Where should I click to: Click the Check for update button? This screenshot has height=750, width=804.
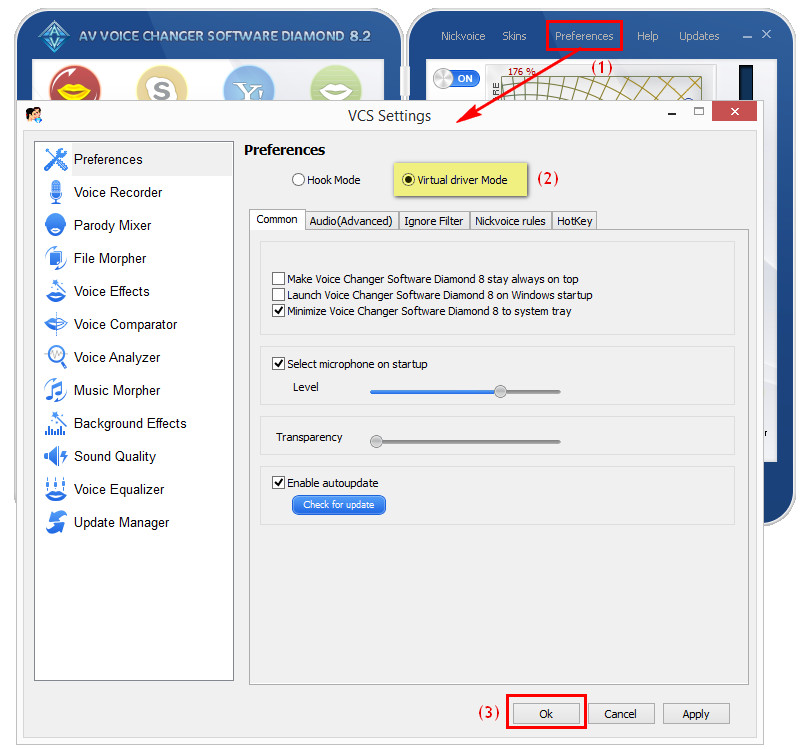[x=338, y=504]
